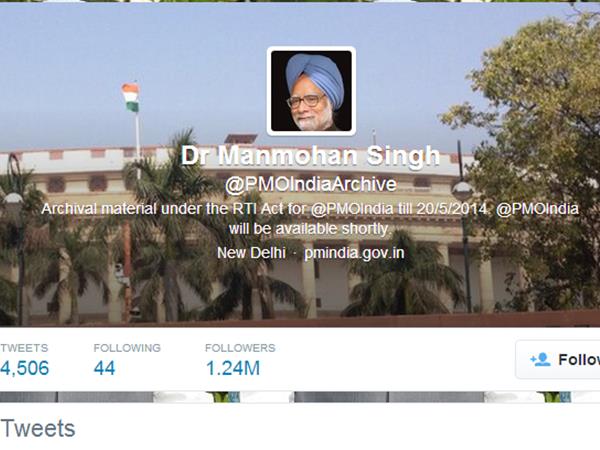Open the pmindia.gov.in website link
This screenshot has width=600, height=450.
pos(354,253)
